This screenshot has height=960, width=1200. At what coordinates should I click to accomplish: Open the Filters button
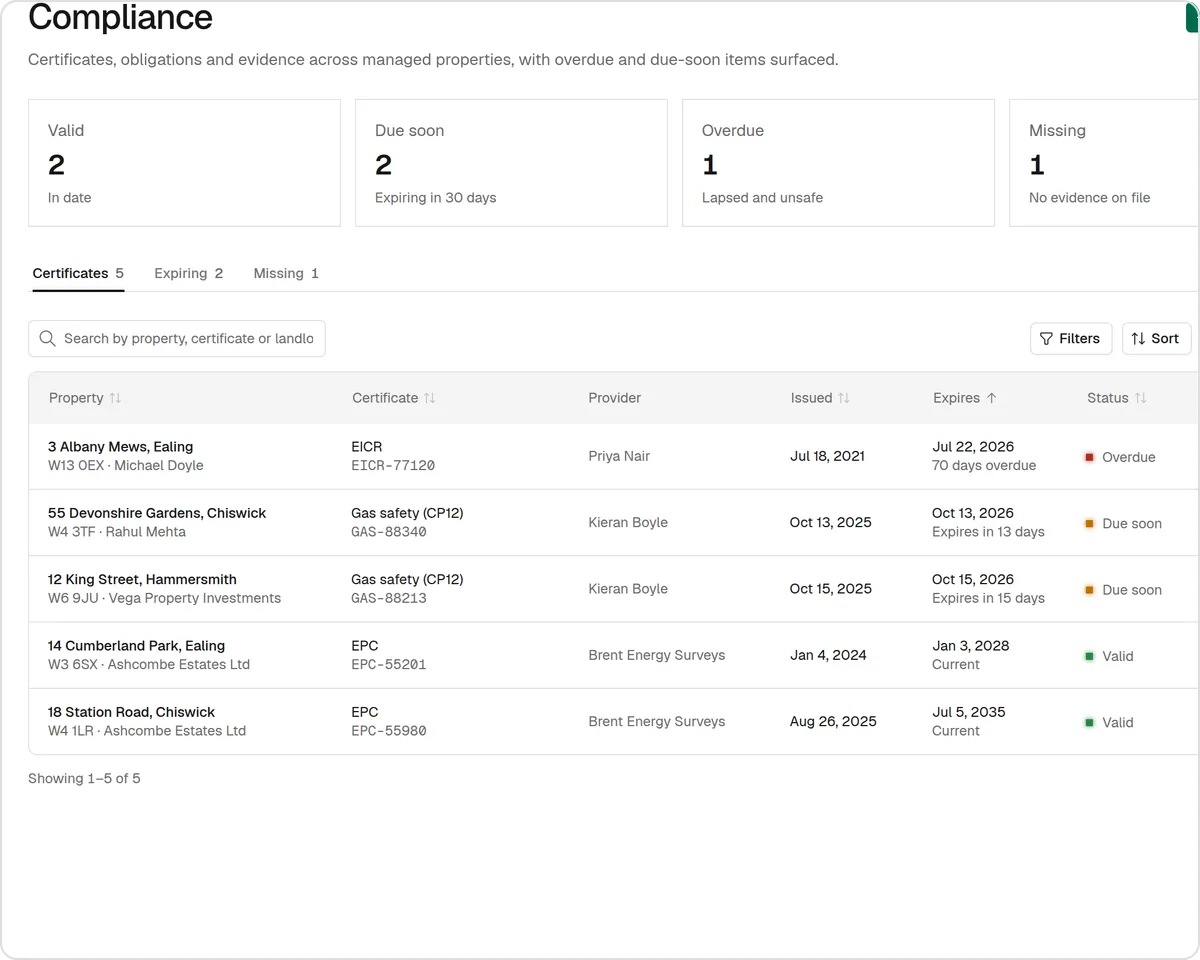(1071, 339)
